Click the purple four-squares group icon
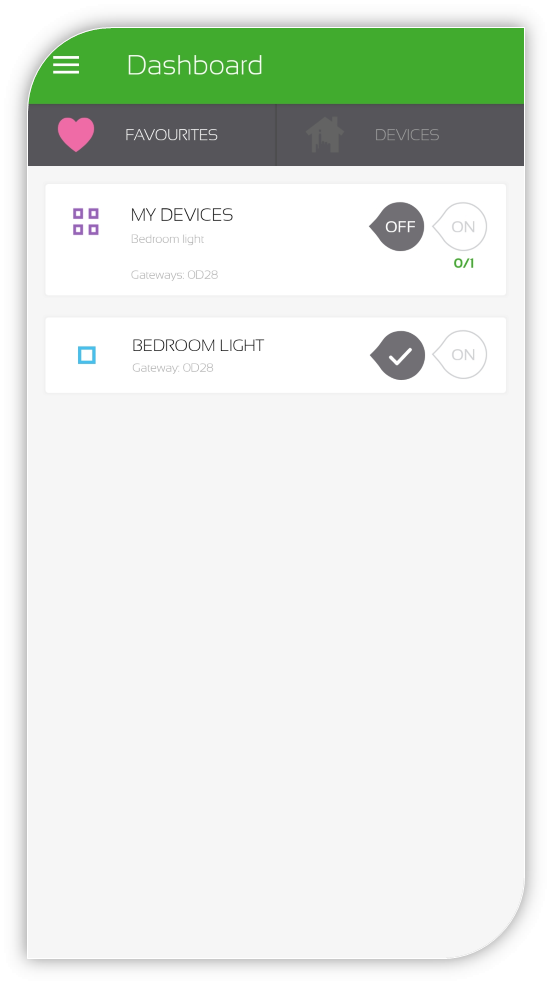The width and height of the screenshot is (552, 986). (x=86, y=221)
